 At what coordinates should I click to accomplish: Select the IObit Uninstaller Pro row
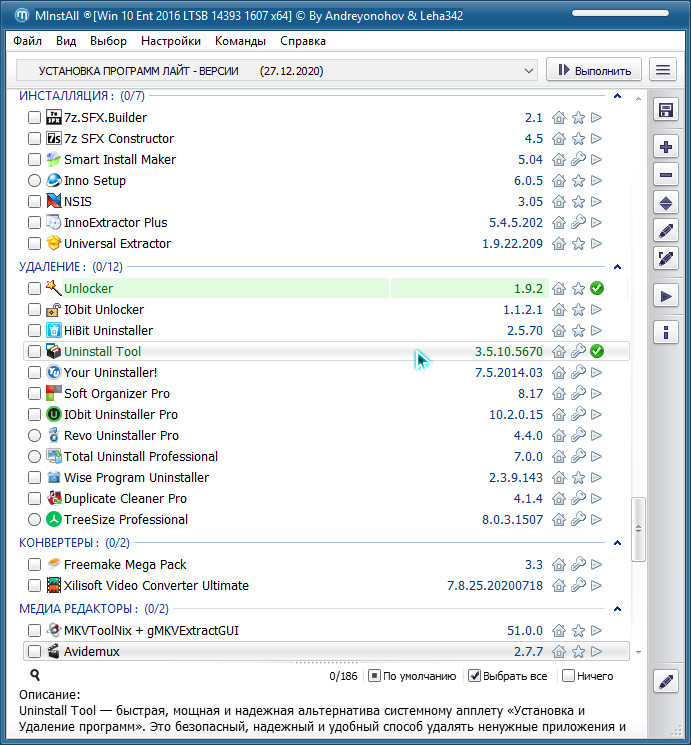click(326, 414)
